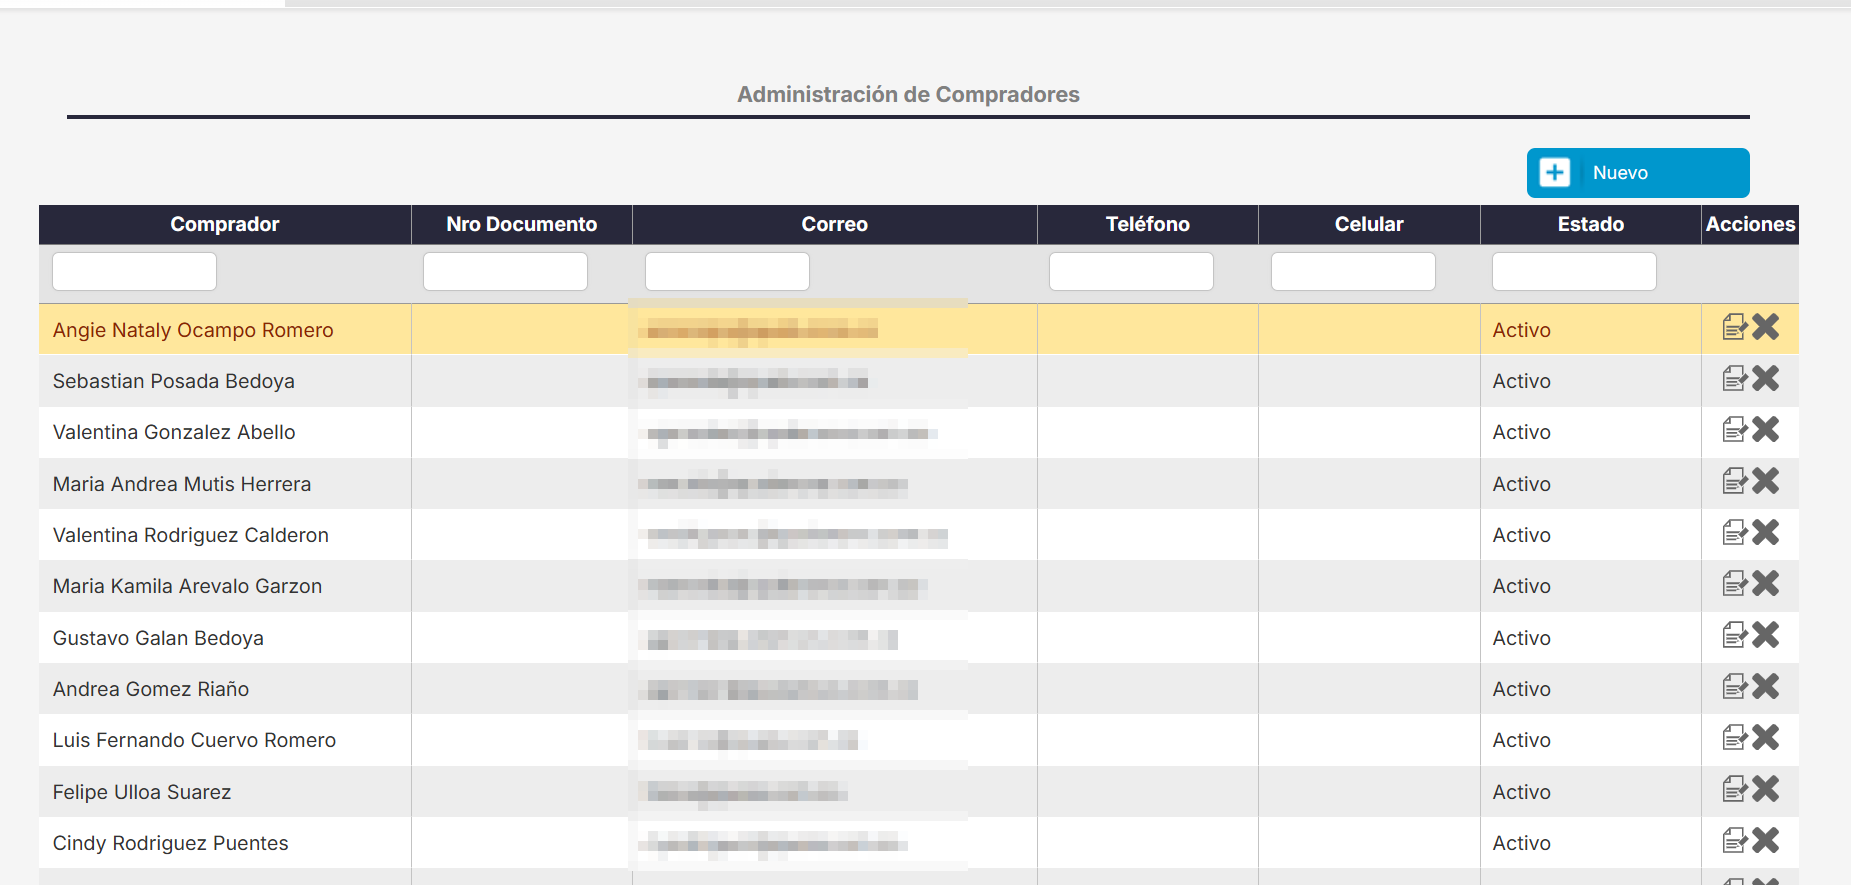Screen dimensions: 1851x885
Task: Delete buyer Luis Fernando Cuervo Romero
Action: click(1766, 737)
